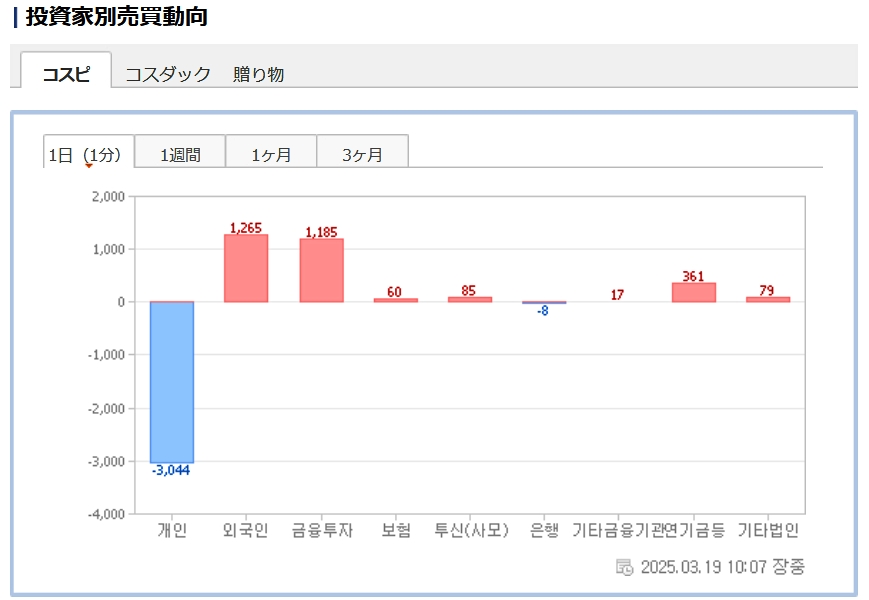Screen dimensions: 869x600
Task: Click the clock icon beside the timestamp
Action: point(624,567)
